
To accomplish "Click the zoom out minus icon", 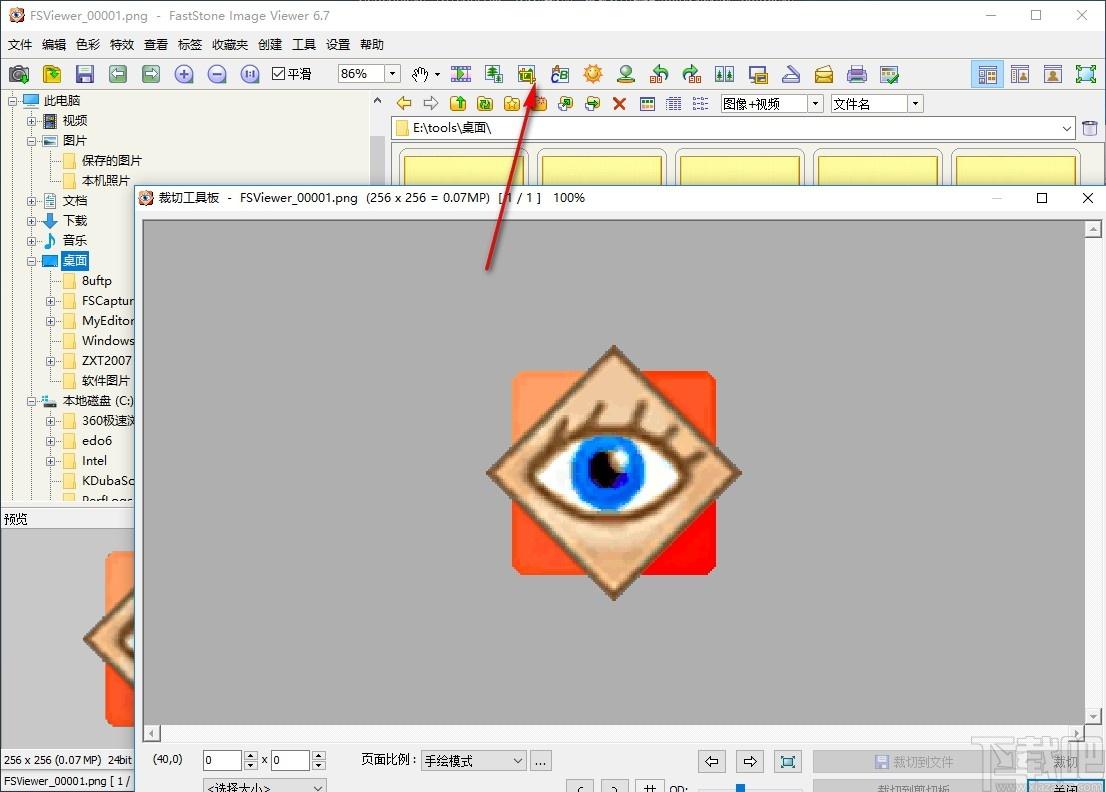I will tap(217, 74).
